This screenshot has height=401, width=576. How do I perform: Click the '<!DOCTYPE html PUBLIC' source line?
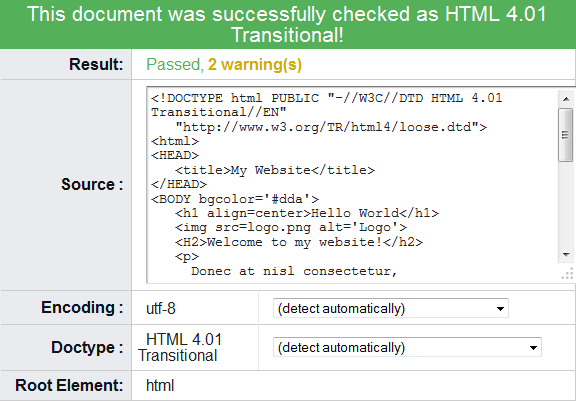pyautogui.click(x=327, y=98)
